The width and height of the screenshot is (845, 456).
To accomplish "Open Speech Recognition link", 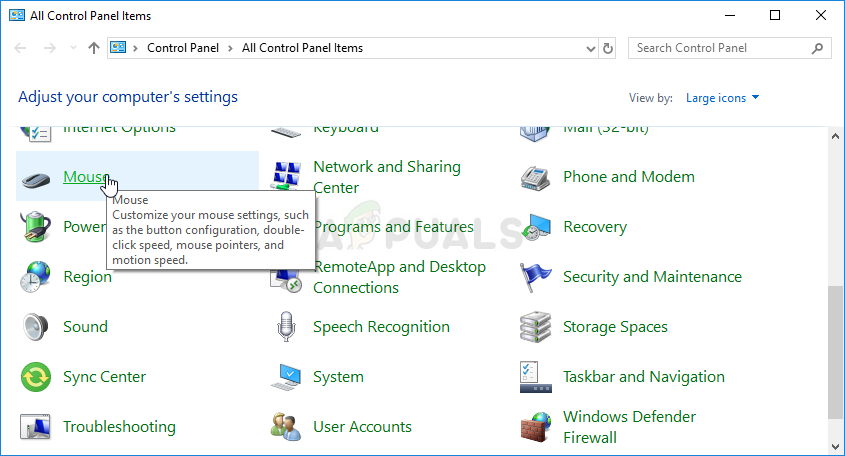I will (382, 327).
